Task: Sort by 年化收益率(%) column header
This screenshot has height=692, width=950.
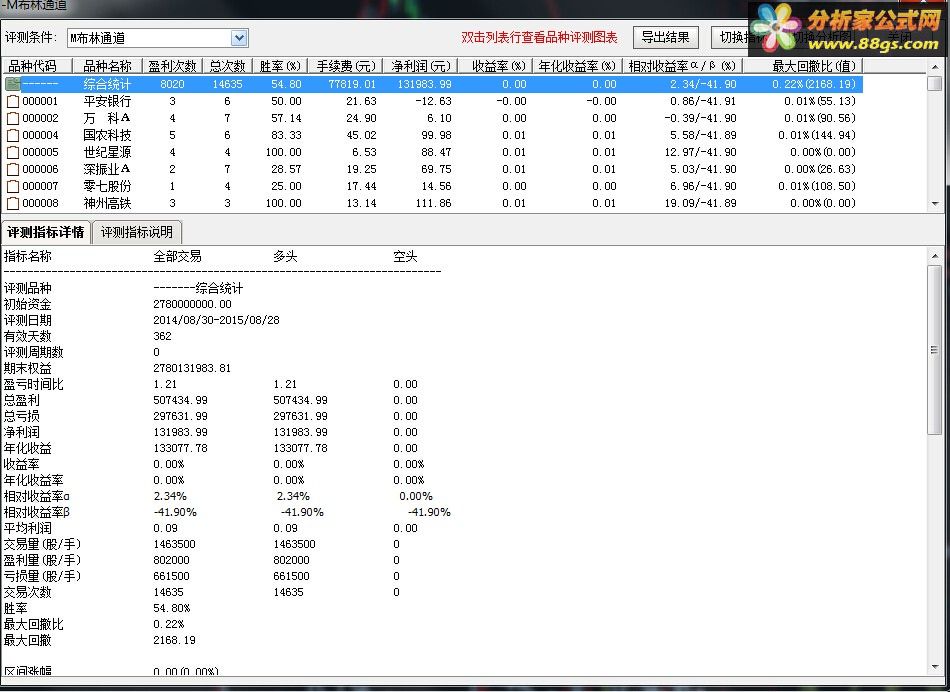Action: click(577, 66)
